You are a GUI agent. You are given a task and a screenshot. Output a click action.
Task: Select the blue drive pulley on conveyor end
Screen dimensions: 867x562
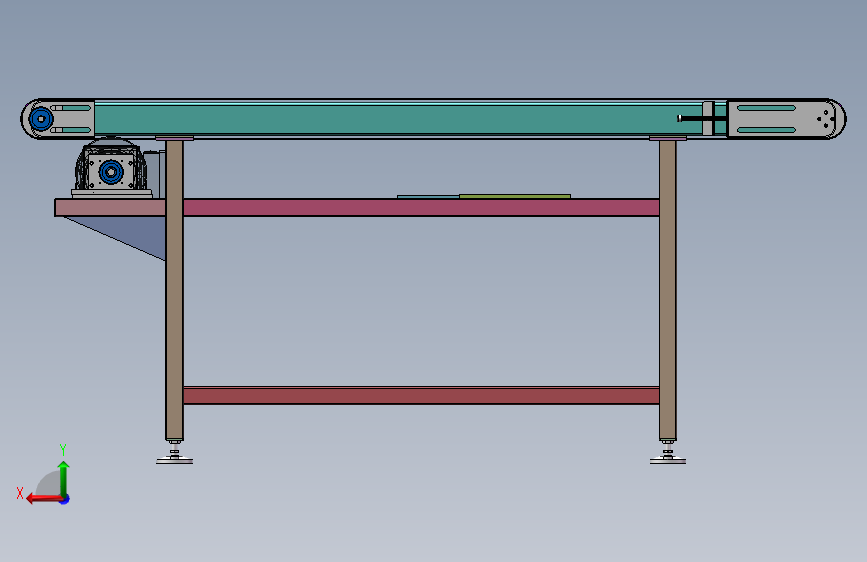[x=40, y=119]
